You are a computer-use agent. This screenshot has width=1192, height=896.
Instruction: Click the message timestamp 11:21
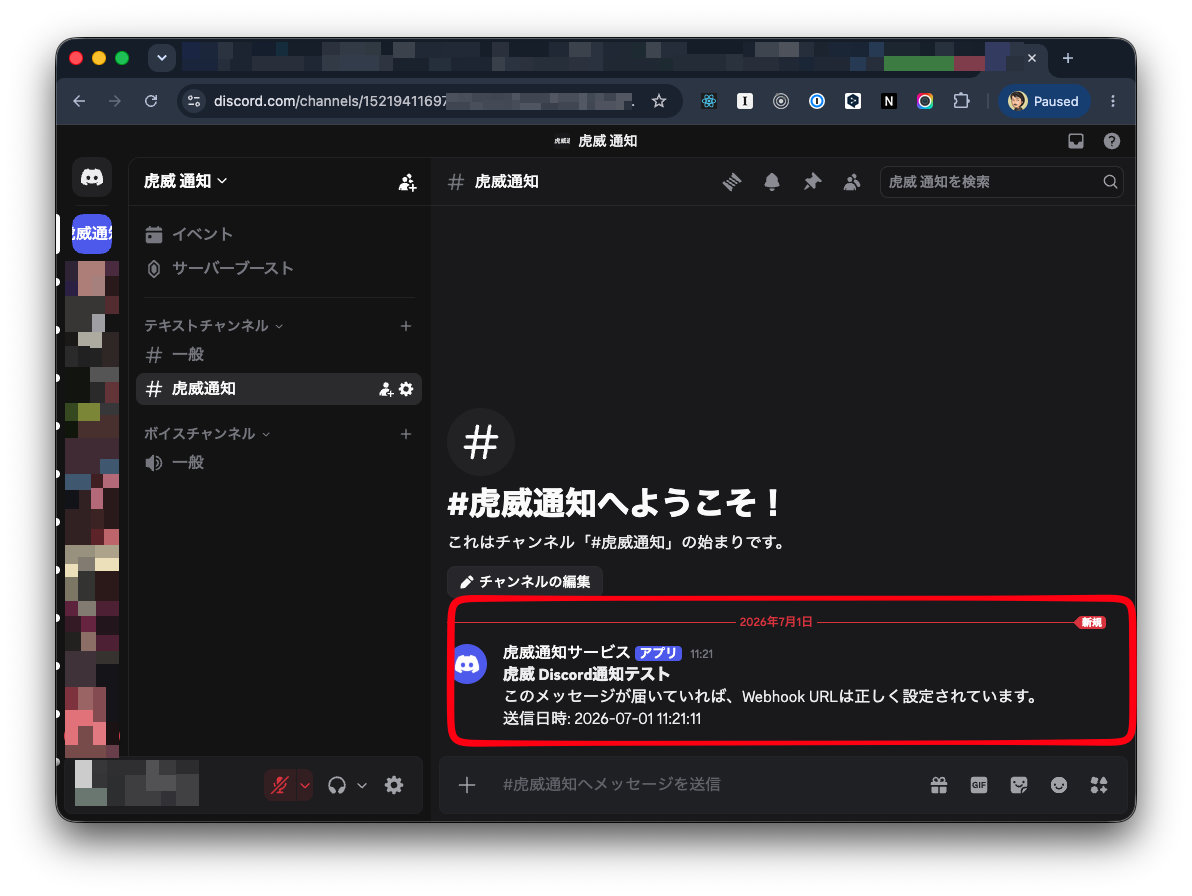(x=702, y=654)
